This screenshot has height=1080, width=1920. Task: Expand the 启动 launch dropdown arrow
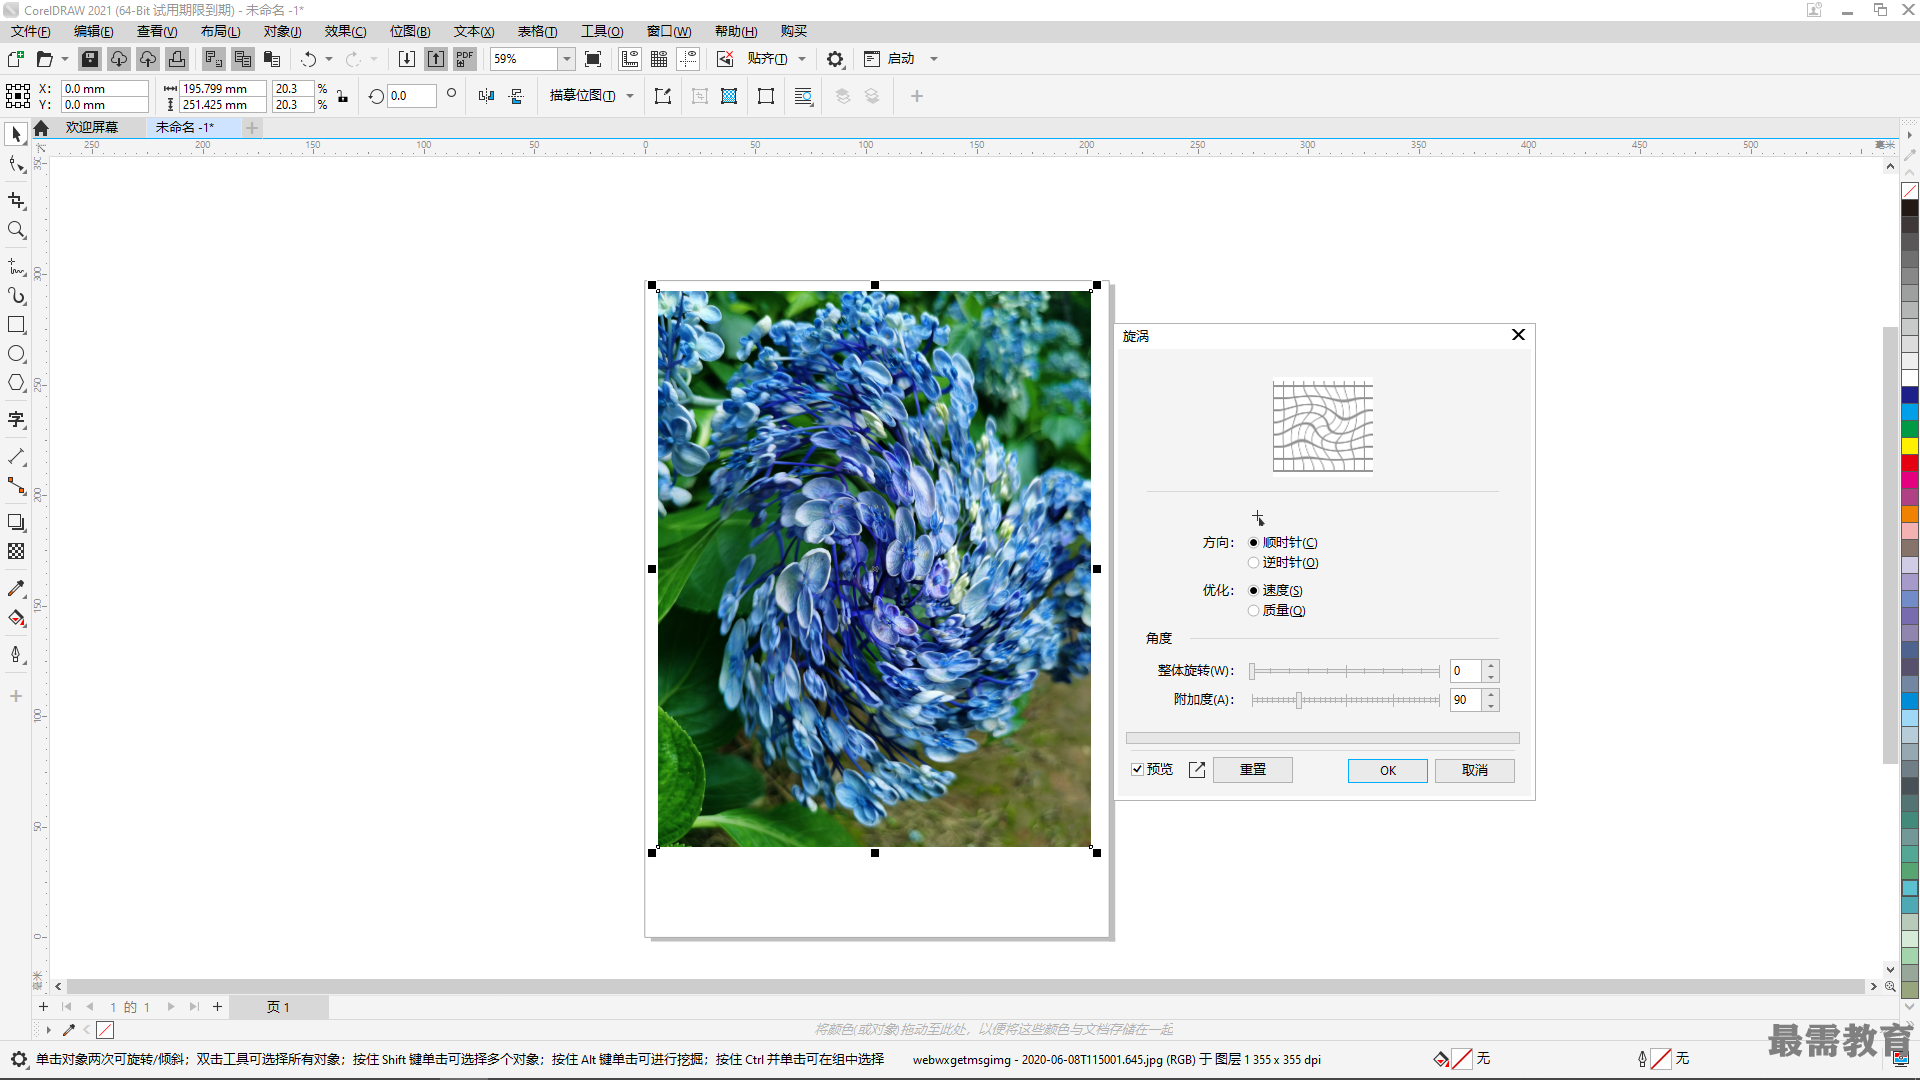click(x=934, y=59)
